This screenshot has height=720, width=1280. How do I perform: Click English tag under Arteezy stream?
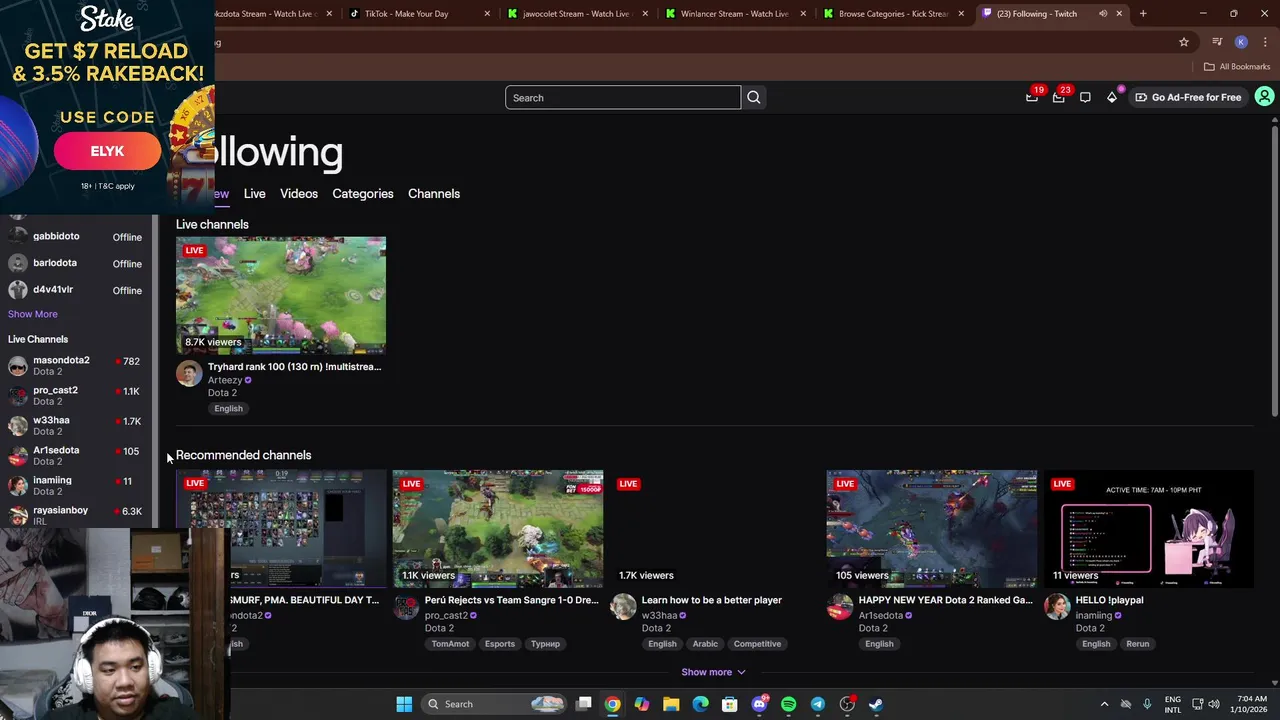coord(228,408)
